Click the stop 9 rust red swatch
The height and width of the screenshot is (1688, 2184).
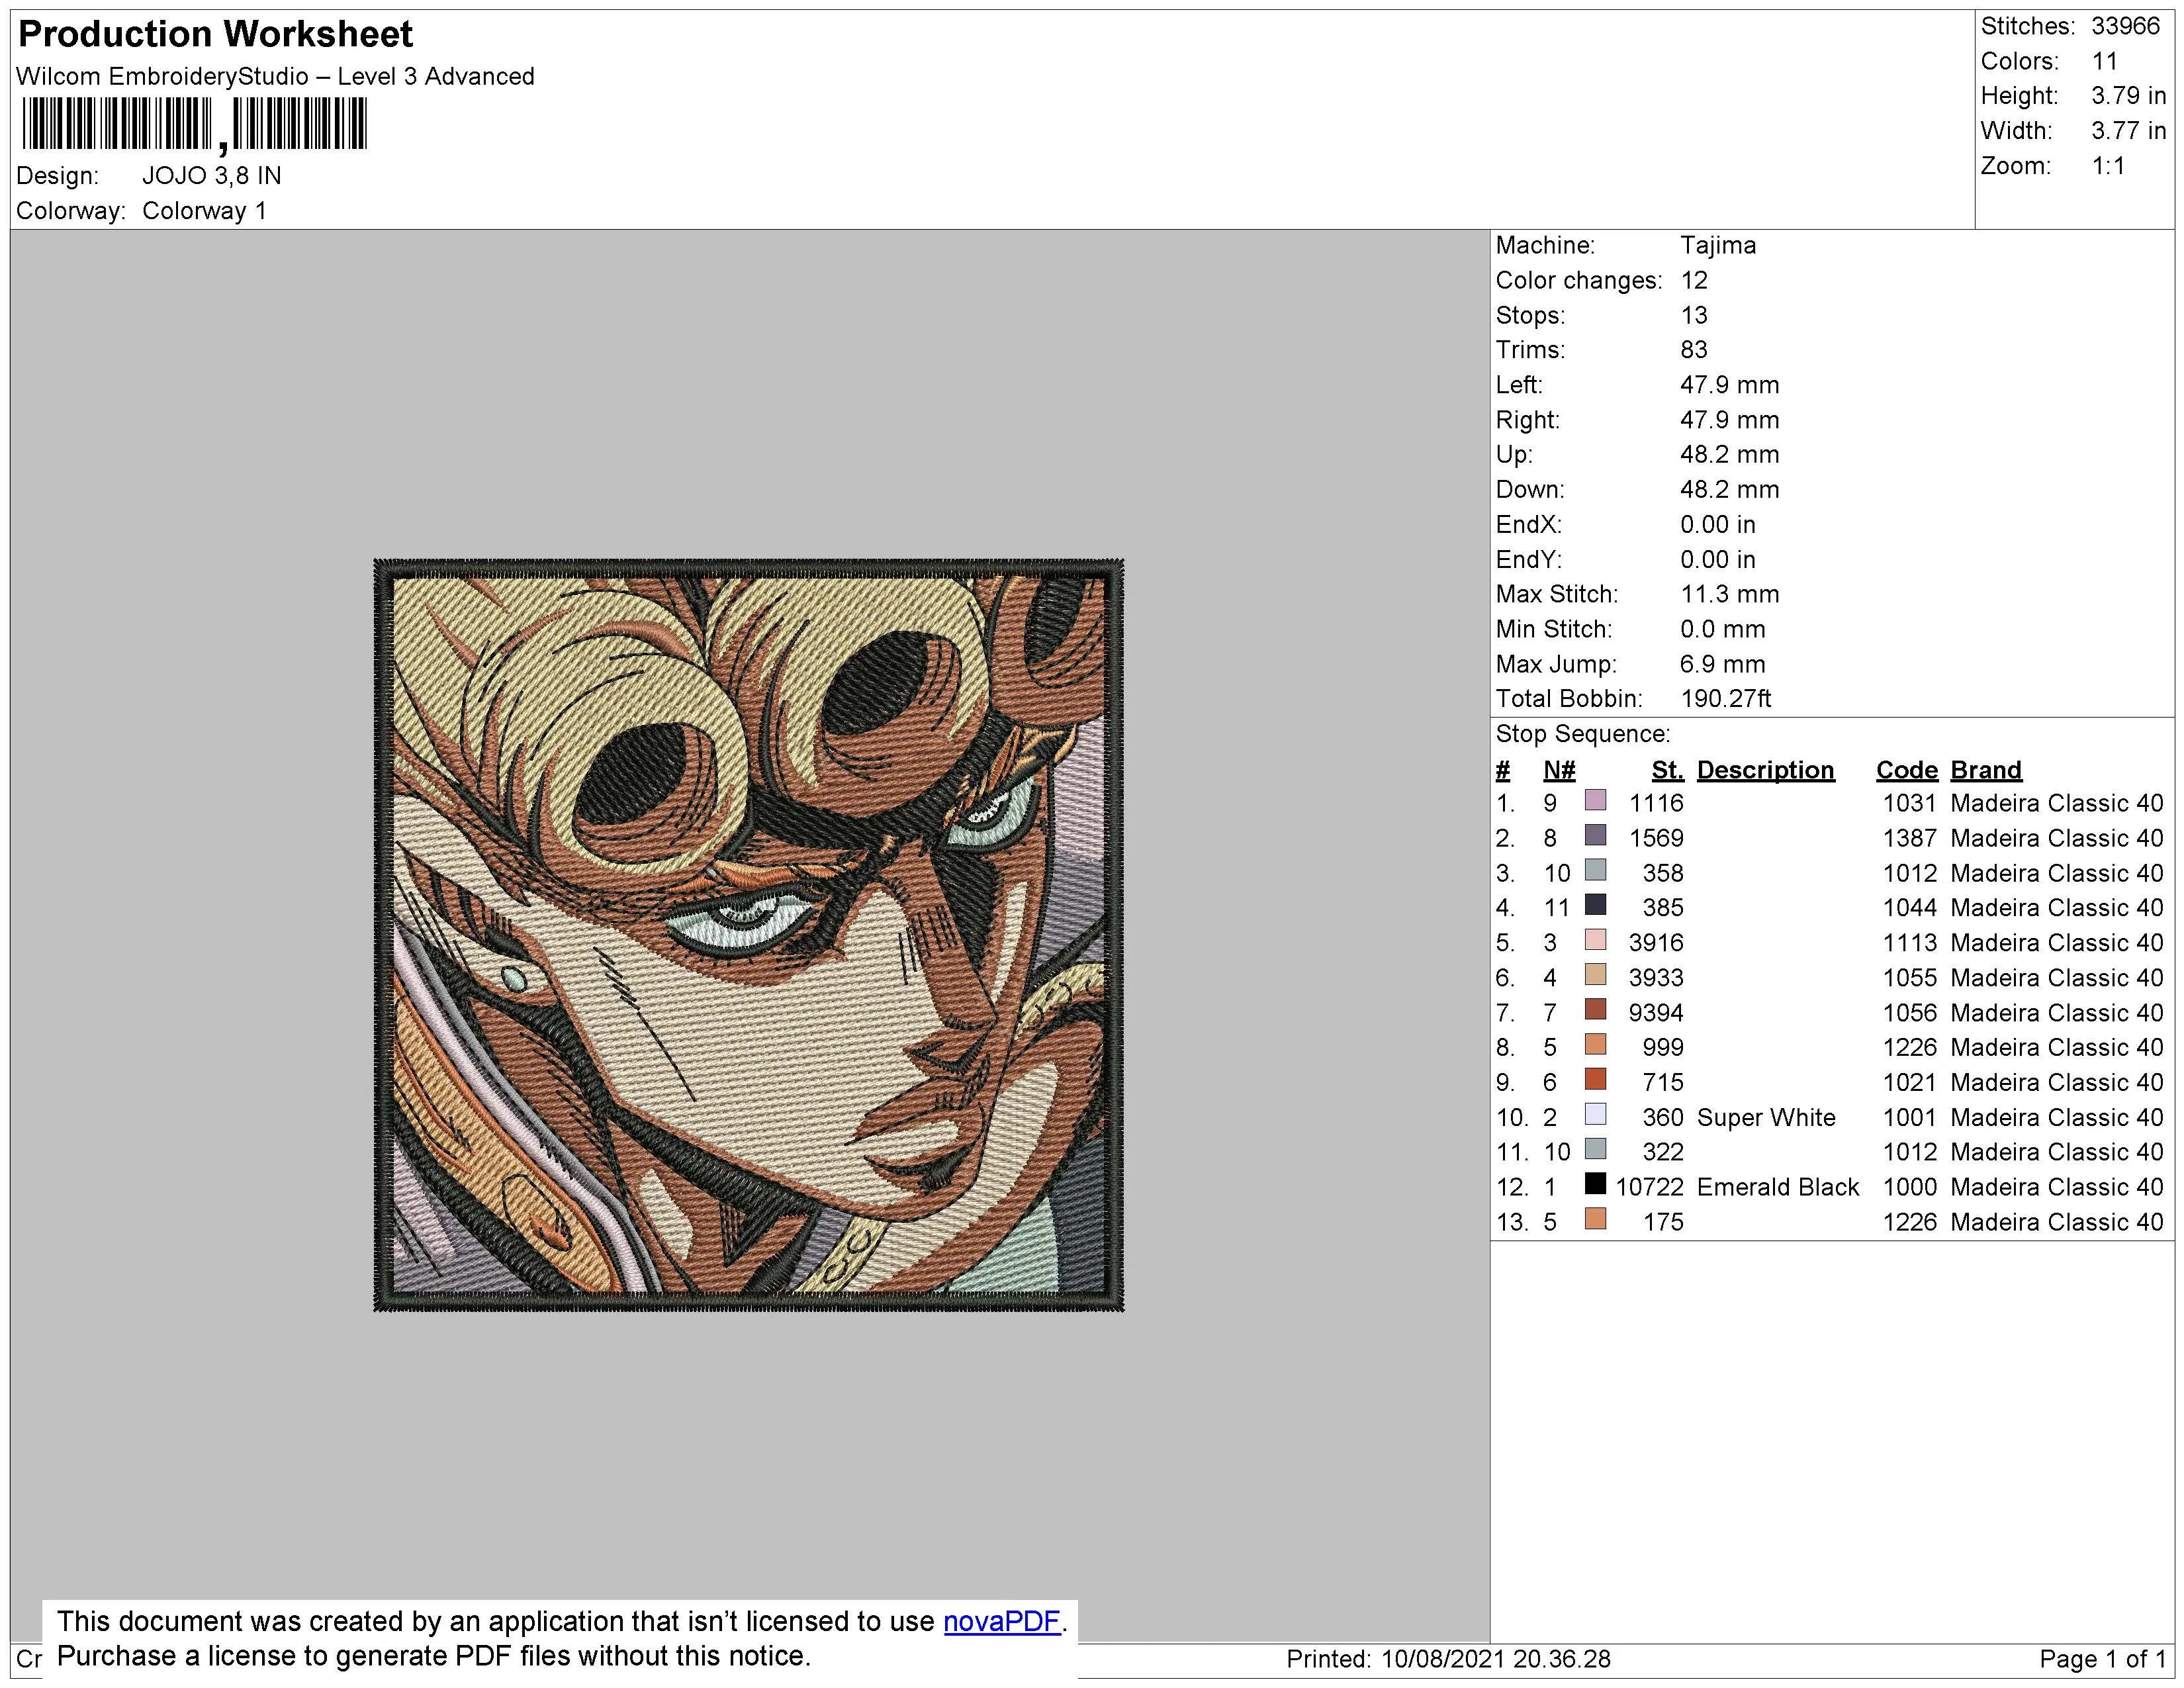1596,1080
